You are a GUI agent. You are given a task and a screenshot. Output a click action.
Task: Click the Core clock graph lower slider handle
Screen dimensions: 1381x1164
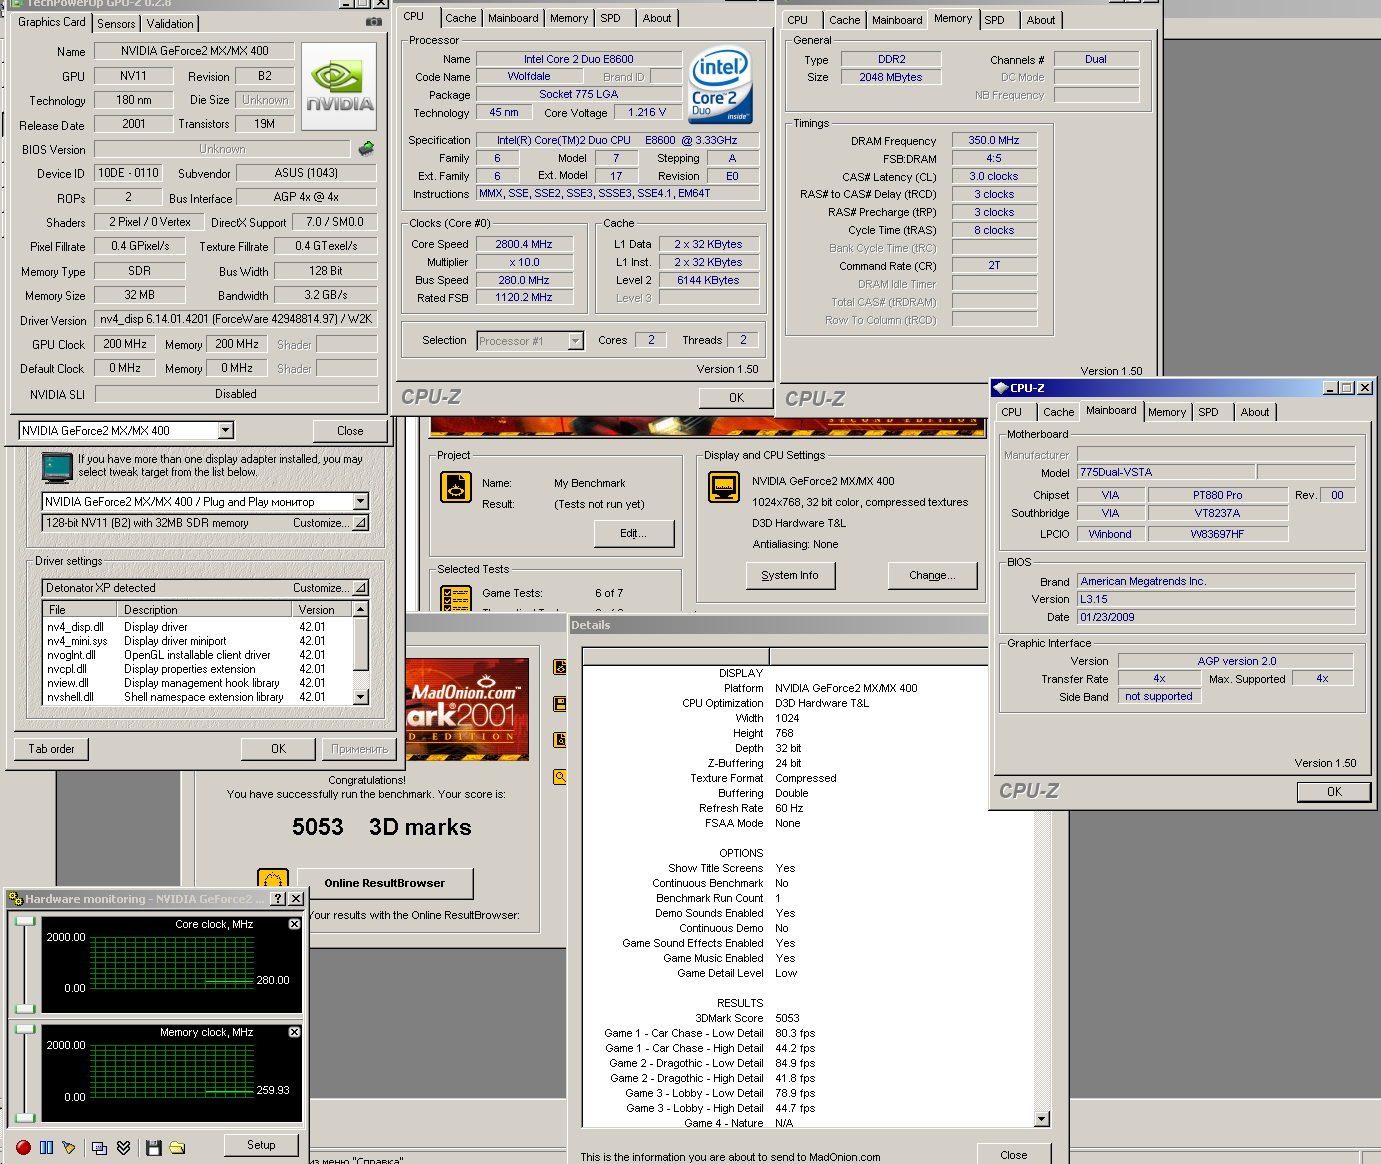point(26,1009)
